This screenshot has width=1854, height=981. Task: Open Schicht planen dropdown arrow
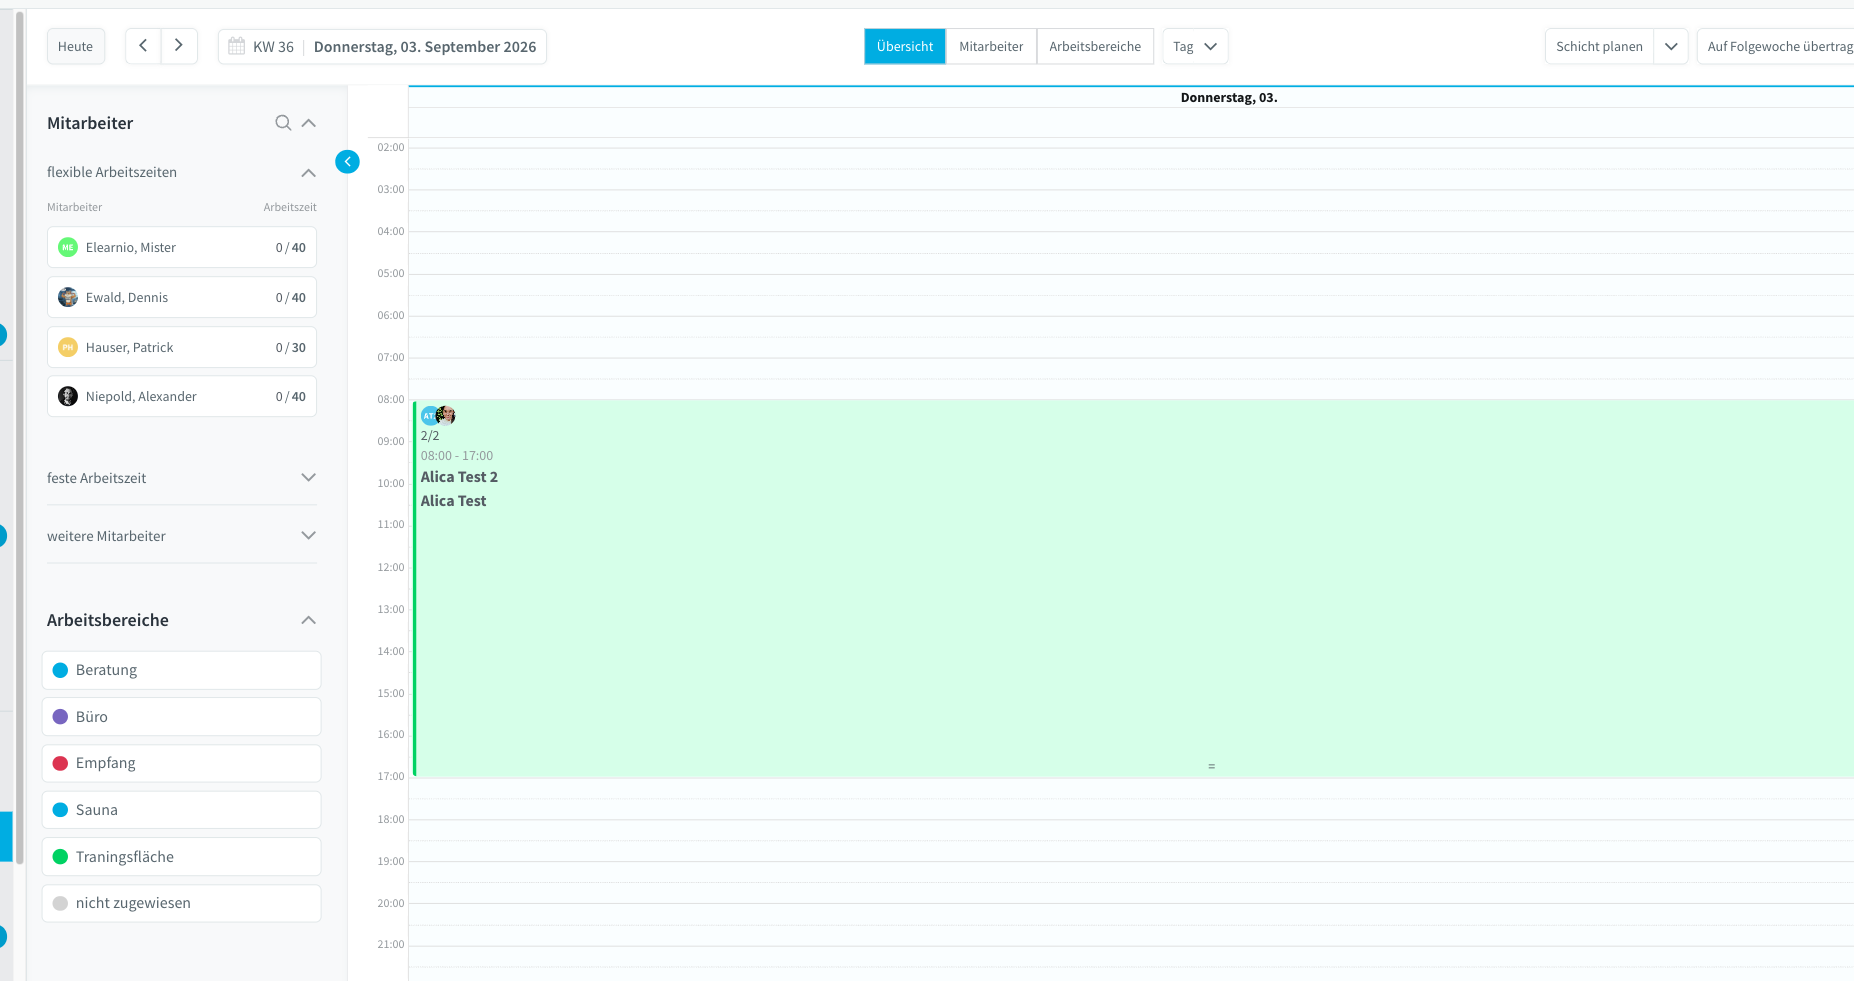point(1671,46)
